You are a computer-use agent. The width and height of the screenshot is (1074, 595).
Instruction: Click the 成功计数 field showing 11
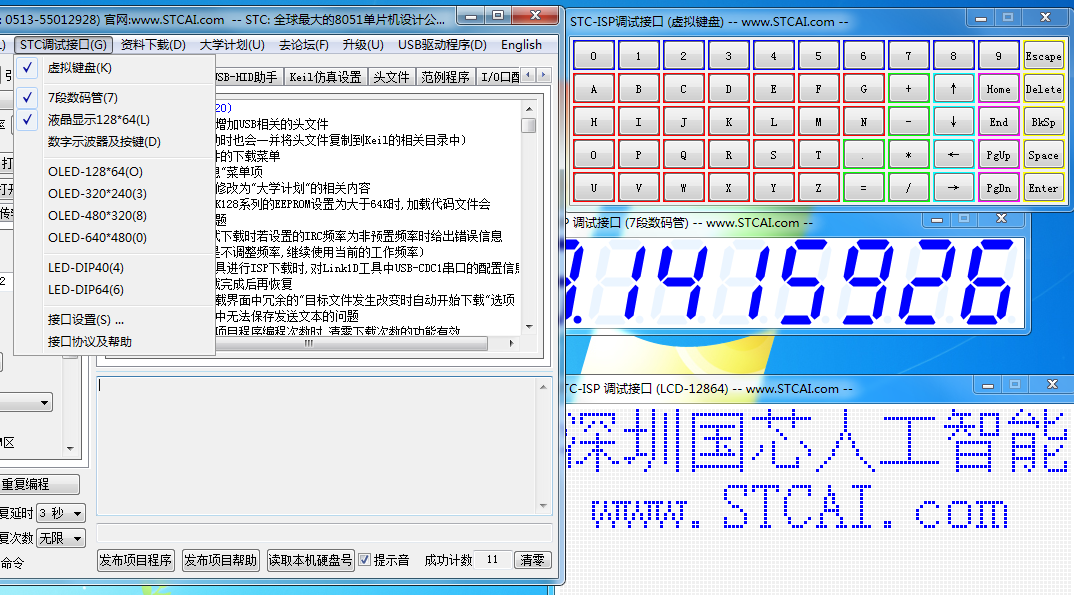pyautogui.click(x=492, y=559)
